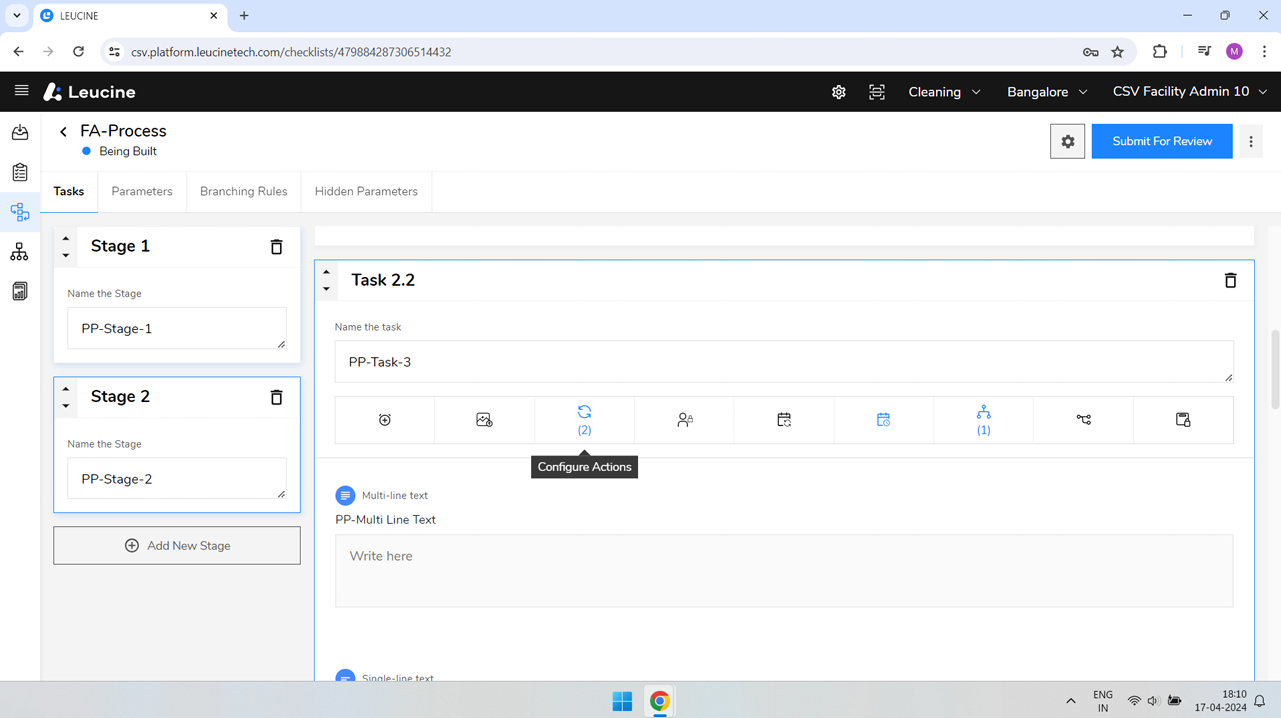The image size is (1281, 718).
Task: Click the Leucine logo
Action: (89, 92)
